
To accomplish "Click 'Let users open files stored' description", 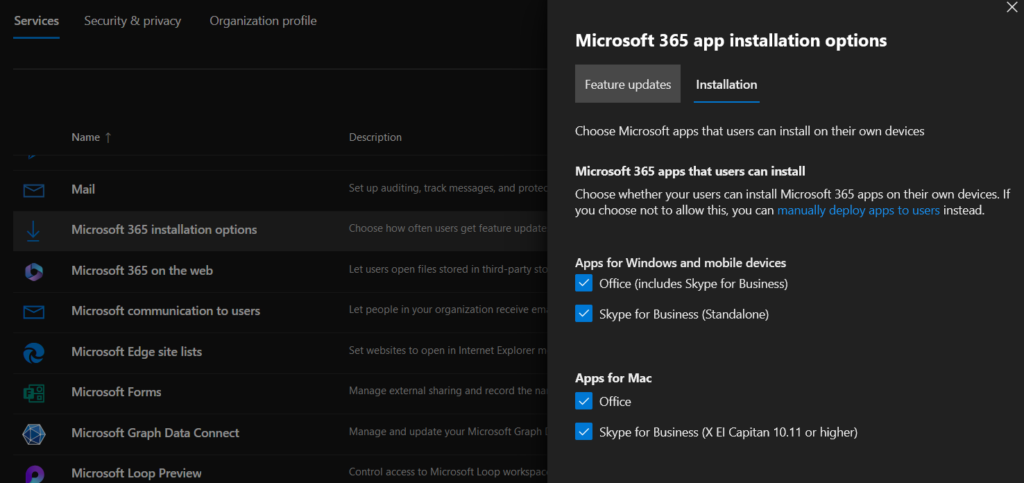I will point(447,270).
